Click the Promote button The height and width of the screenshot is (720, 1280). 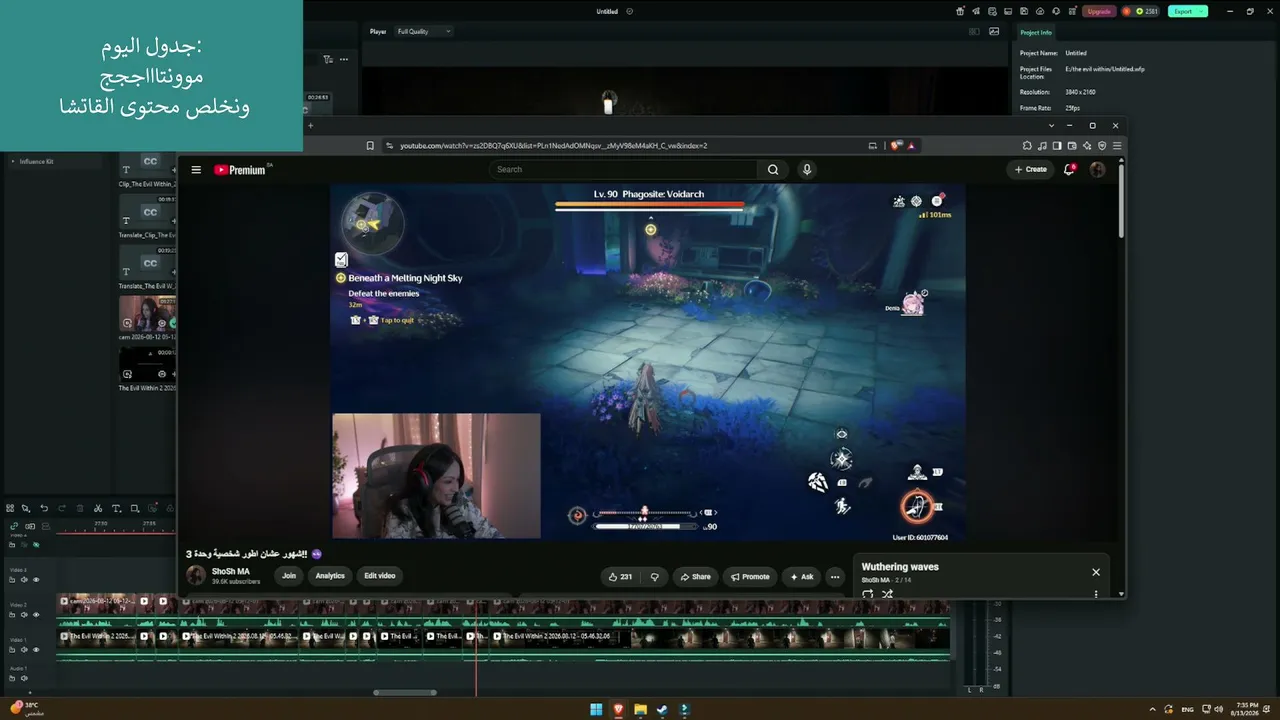750,577
